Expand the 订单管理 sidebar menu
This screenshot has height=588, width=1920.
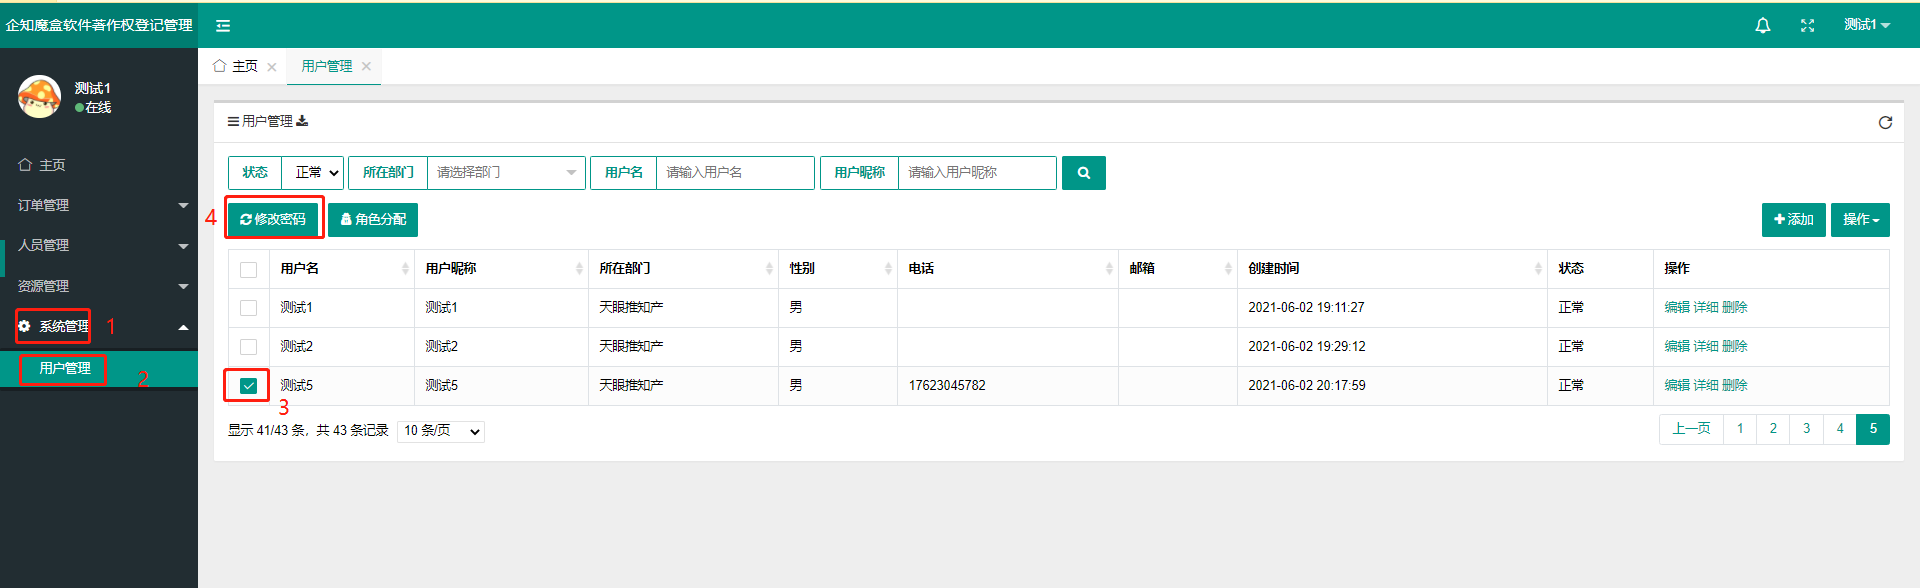(x=98, y=205)
